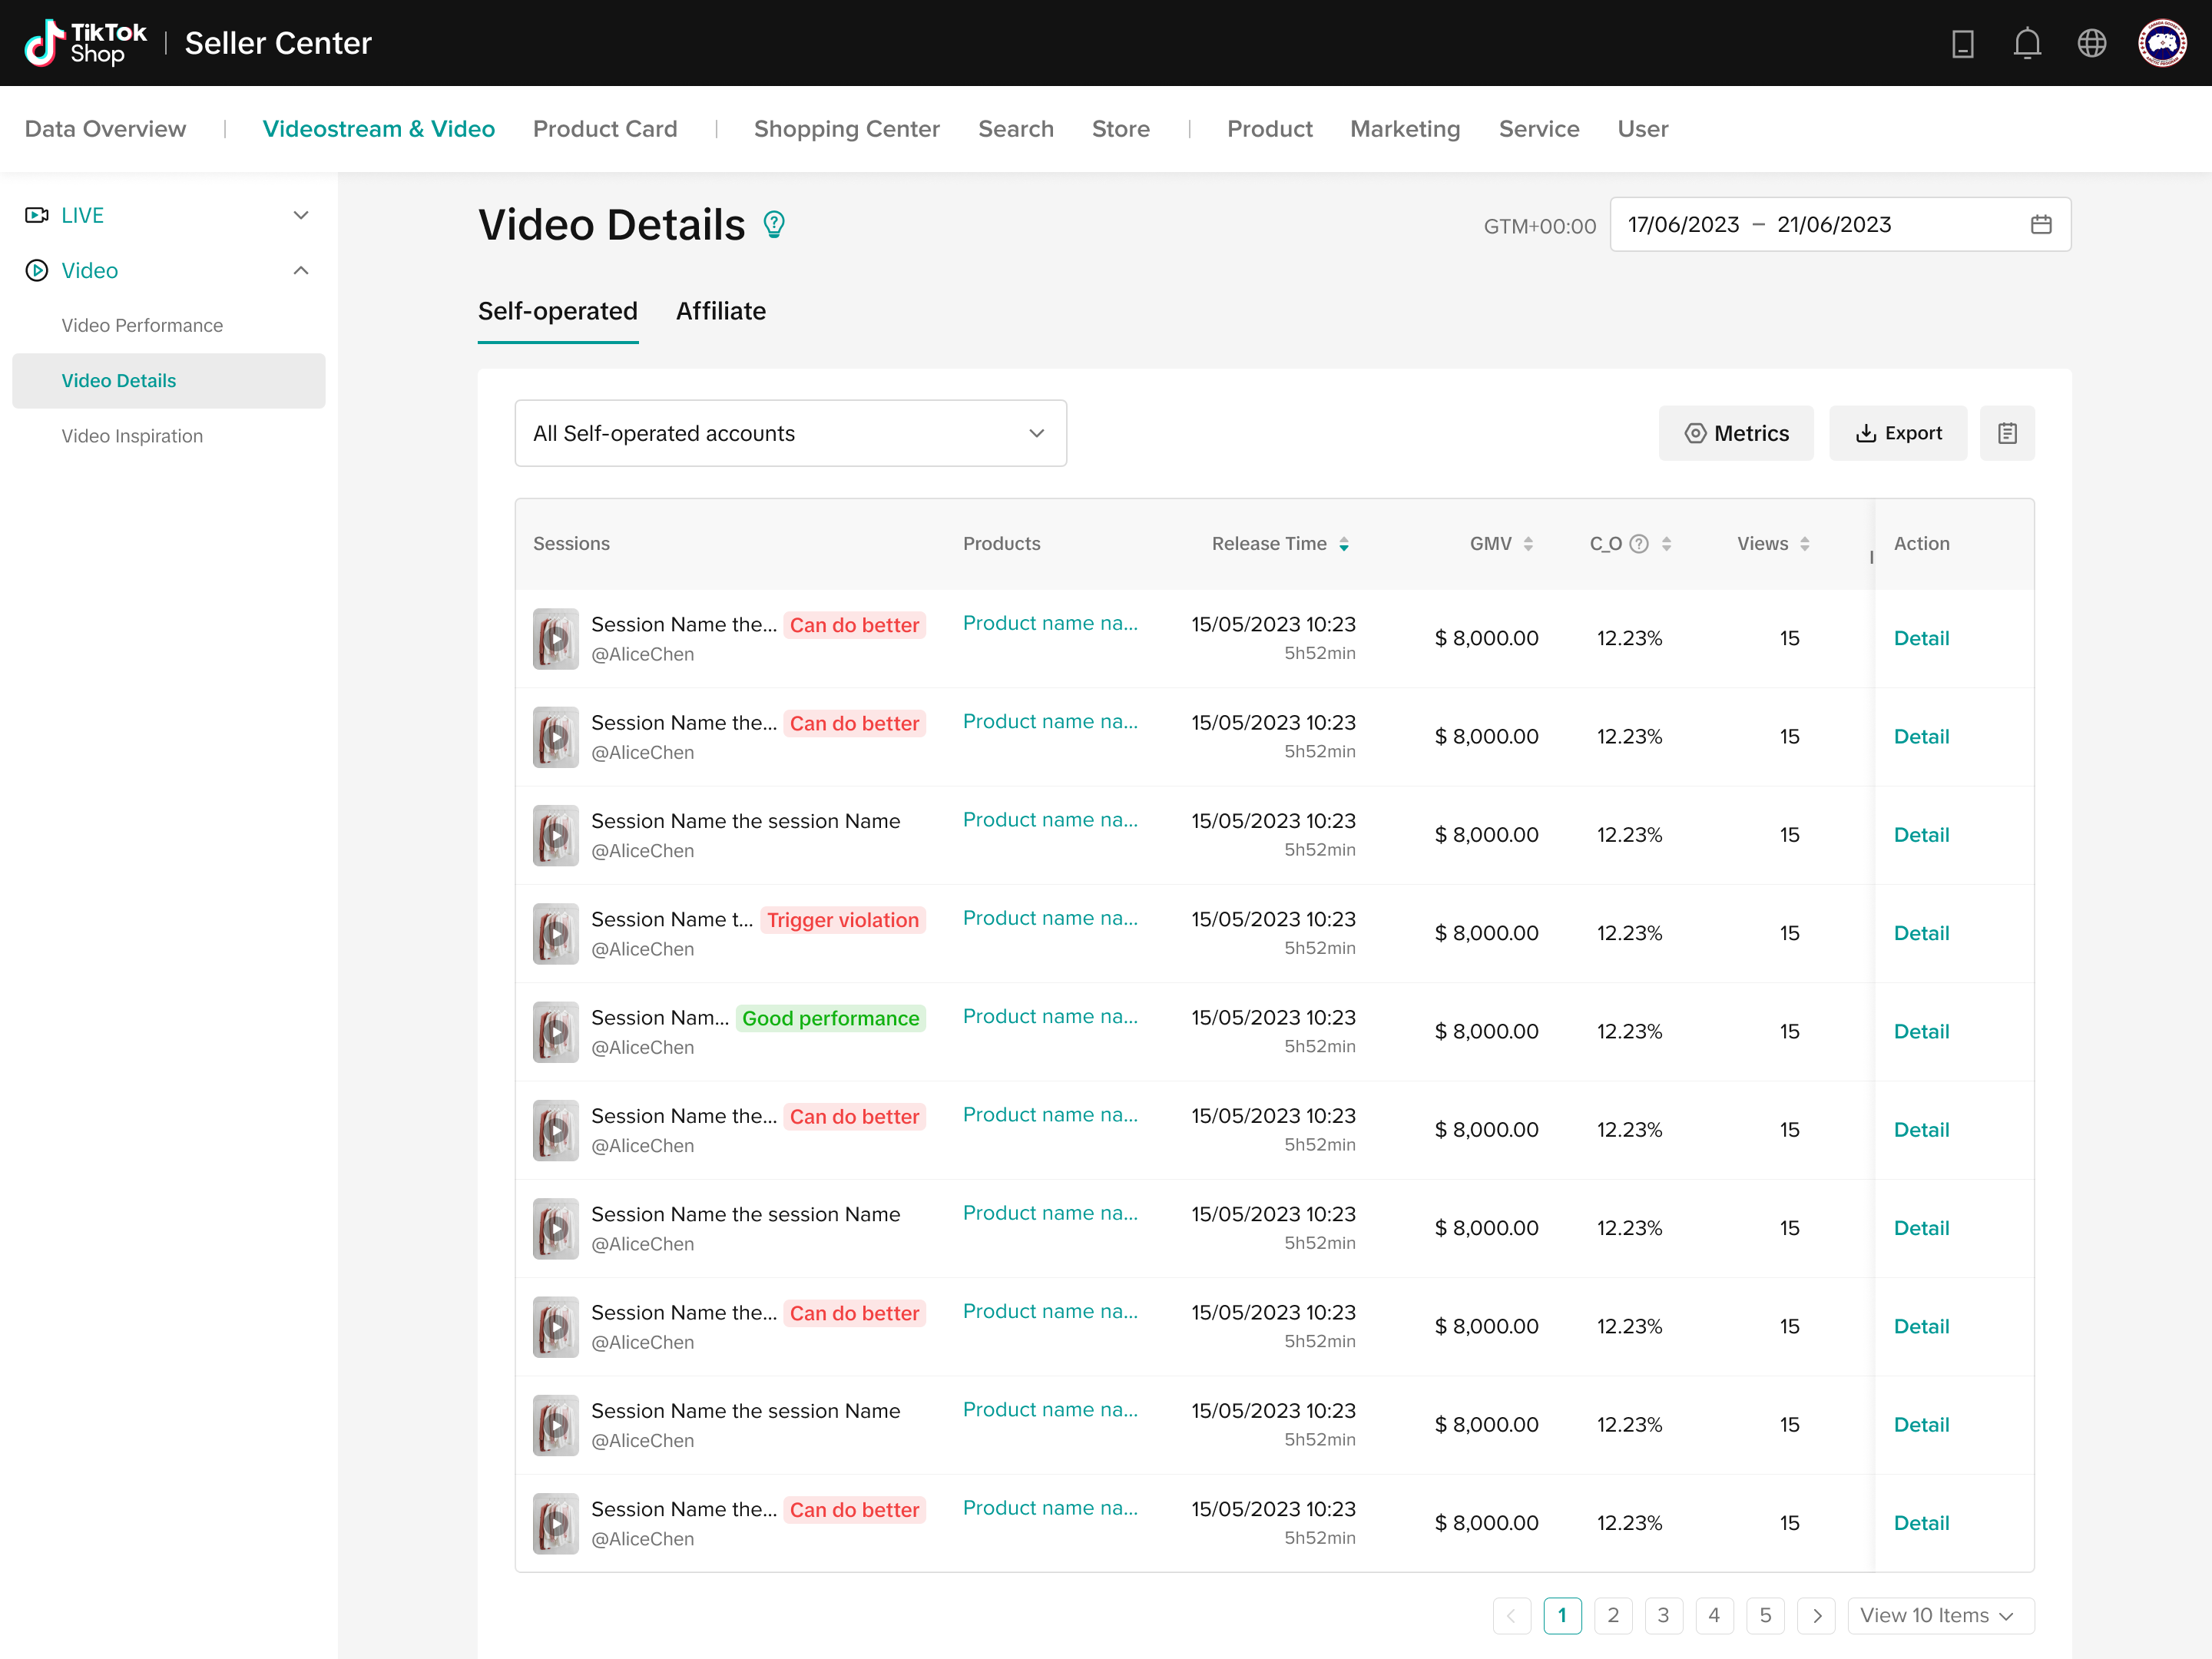
Task: Go to page 3 in pagination
Action: (1663, 1615)
